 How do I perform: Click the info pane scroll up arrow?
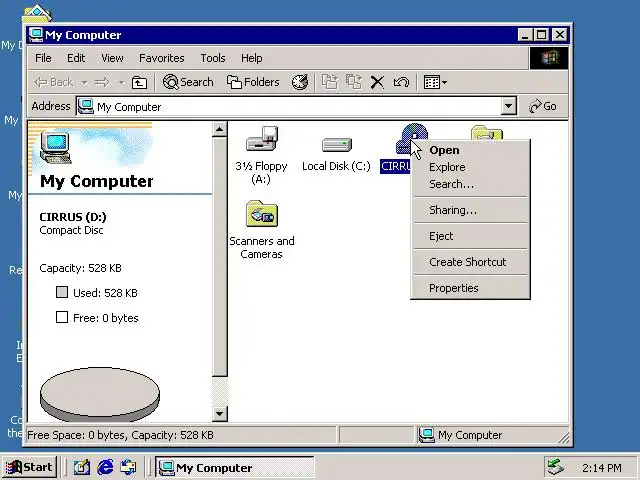pyautogui.click(x=220, y=129)
